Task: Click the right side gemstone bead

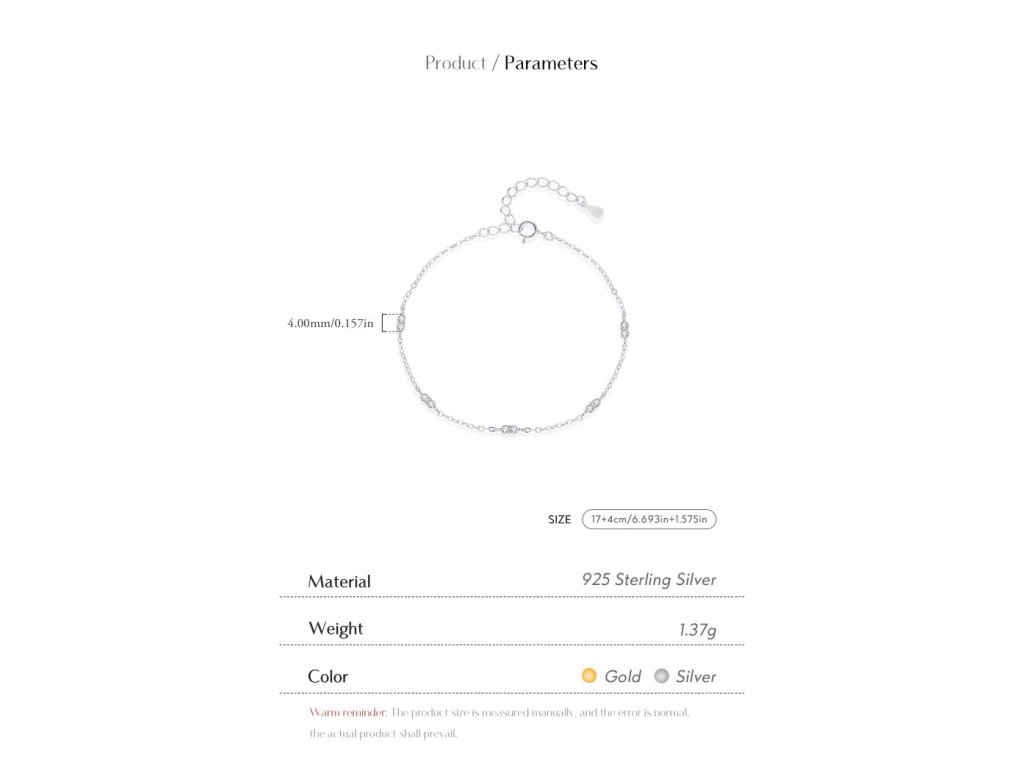Action: pyautogui.click(x=625, y=328)
